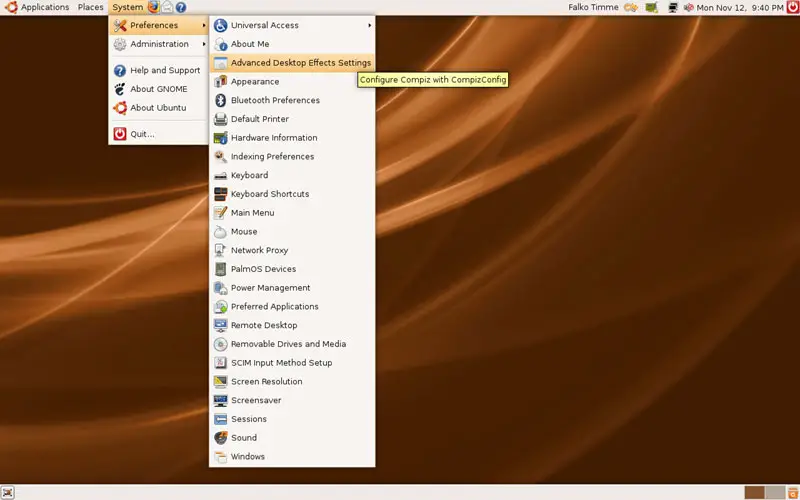Viewport: 800px width, 500px height.
Task: Click the Default Printer icon
Action: (x=220, y=119)
